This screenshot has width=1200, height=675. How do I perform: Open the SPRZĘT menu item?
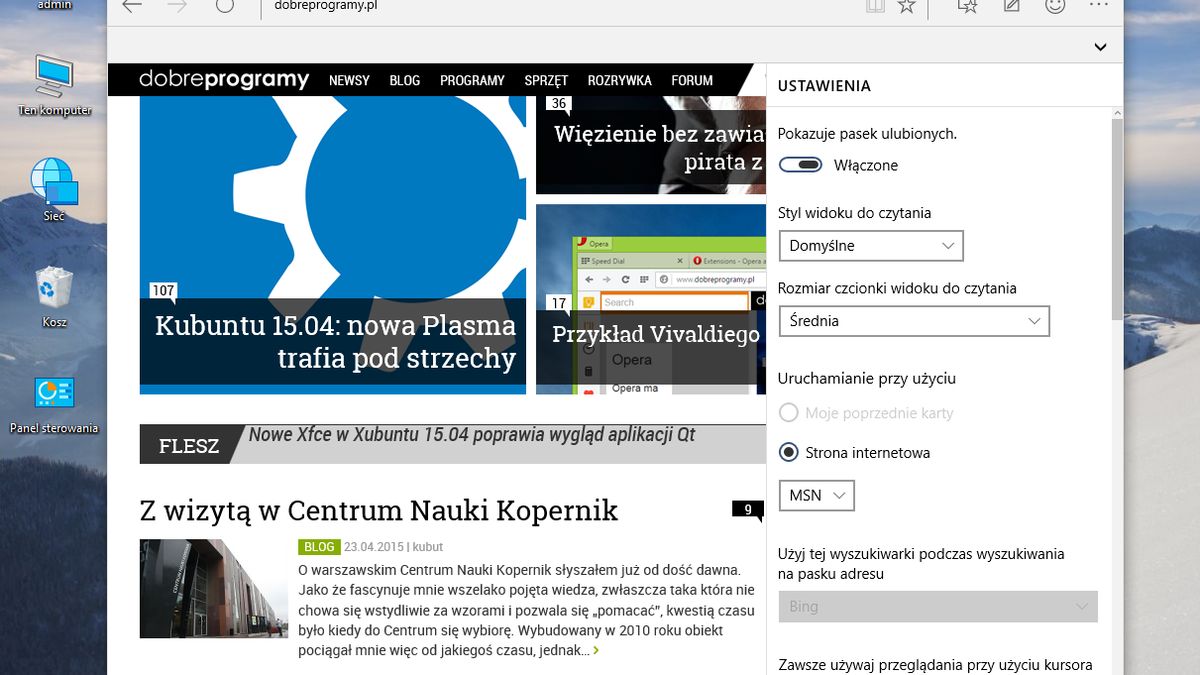[546, 80]
